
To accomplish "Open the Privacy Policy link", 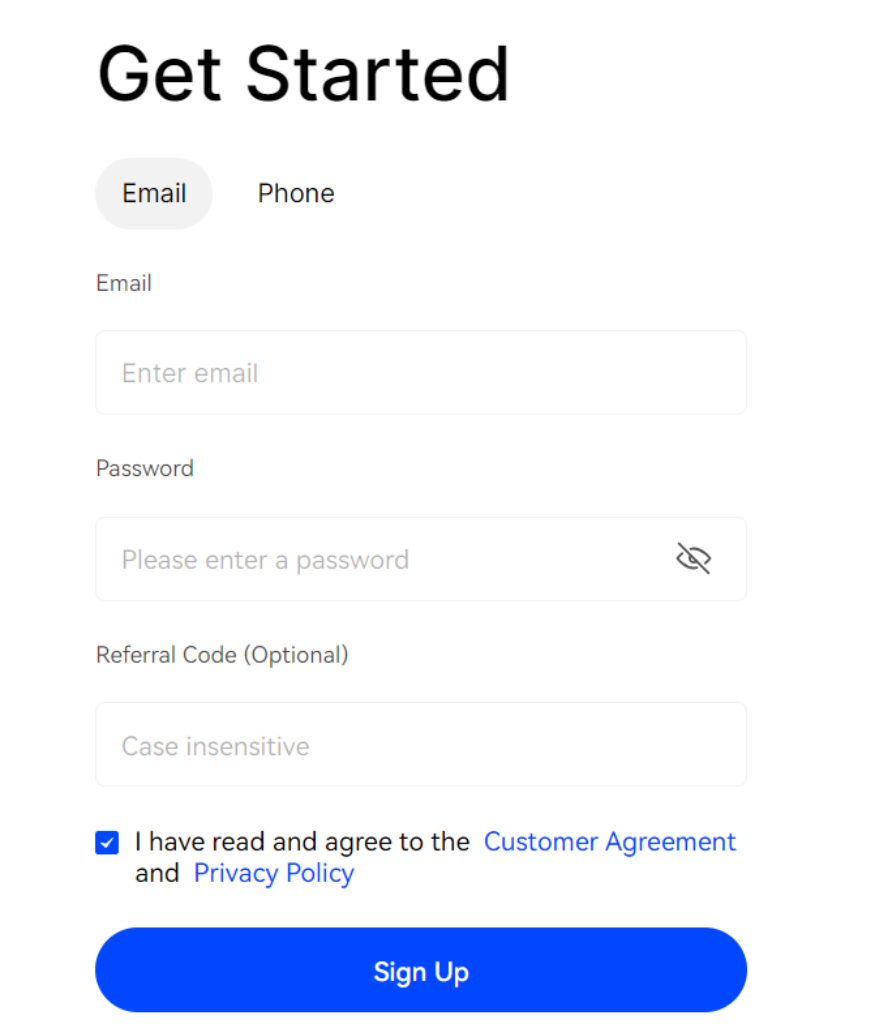I will pyautogui.click(x=274, y=873).
